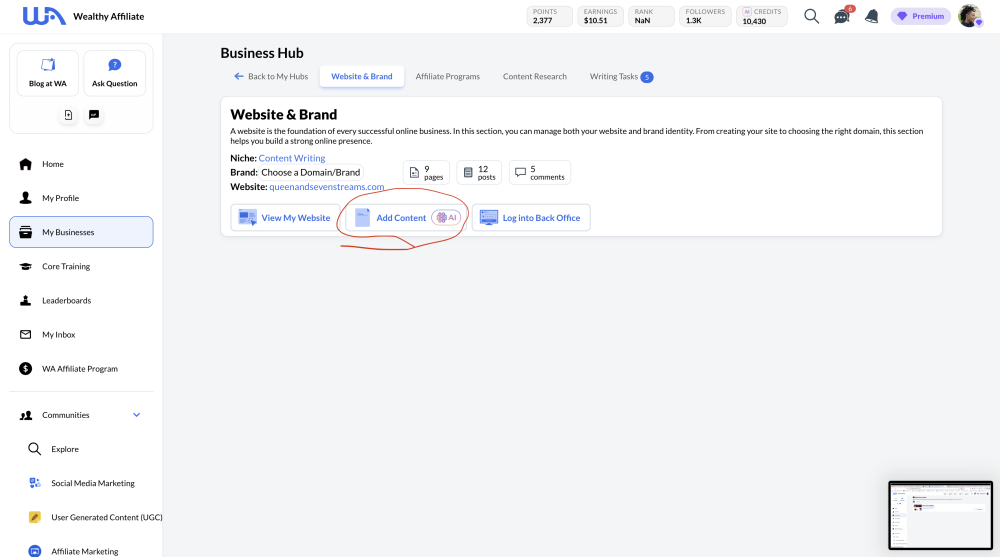Open My Inbox in sidebar

click(x=81, y=334)
